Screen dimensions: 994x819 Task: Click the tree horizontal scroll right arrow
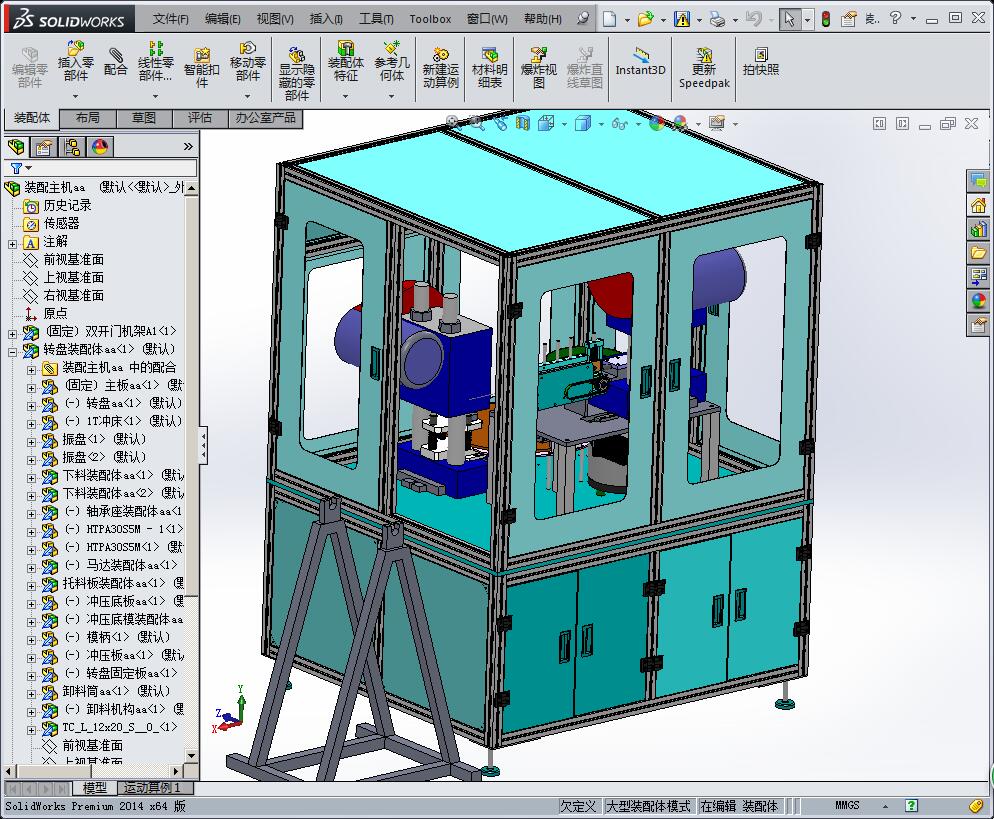click(176, 771)
